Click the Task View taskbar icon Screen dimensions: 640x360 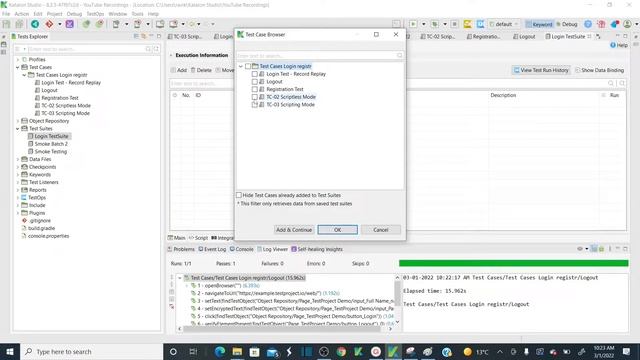(193, 351)
